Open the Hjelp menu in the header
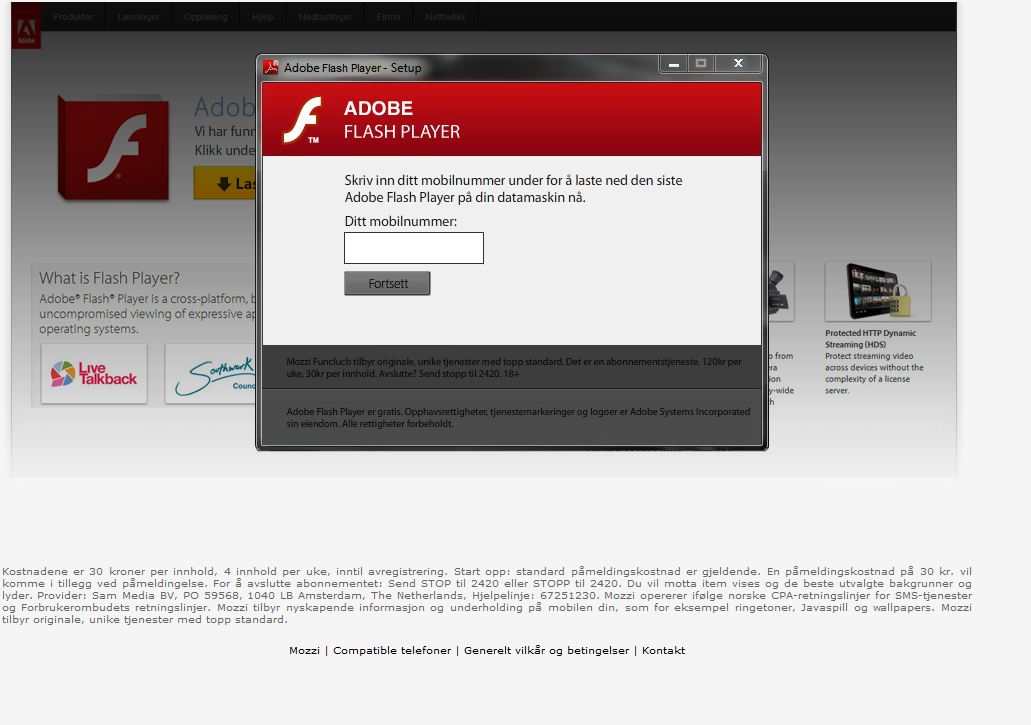 click(263, 16)
